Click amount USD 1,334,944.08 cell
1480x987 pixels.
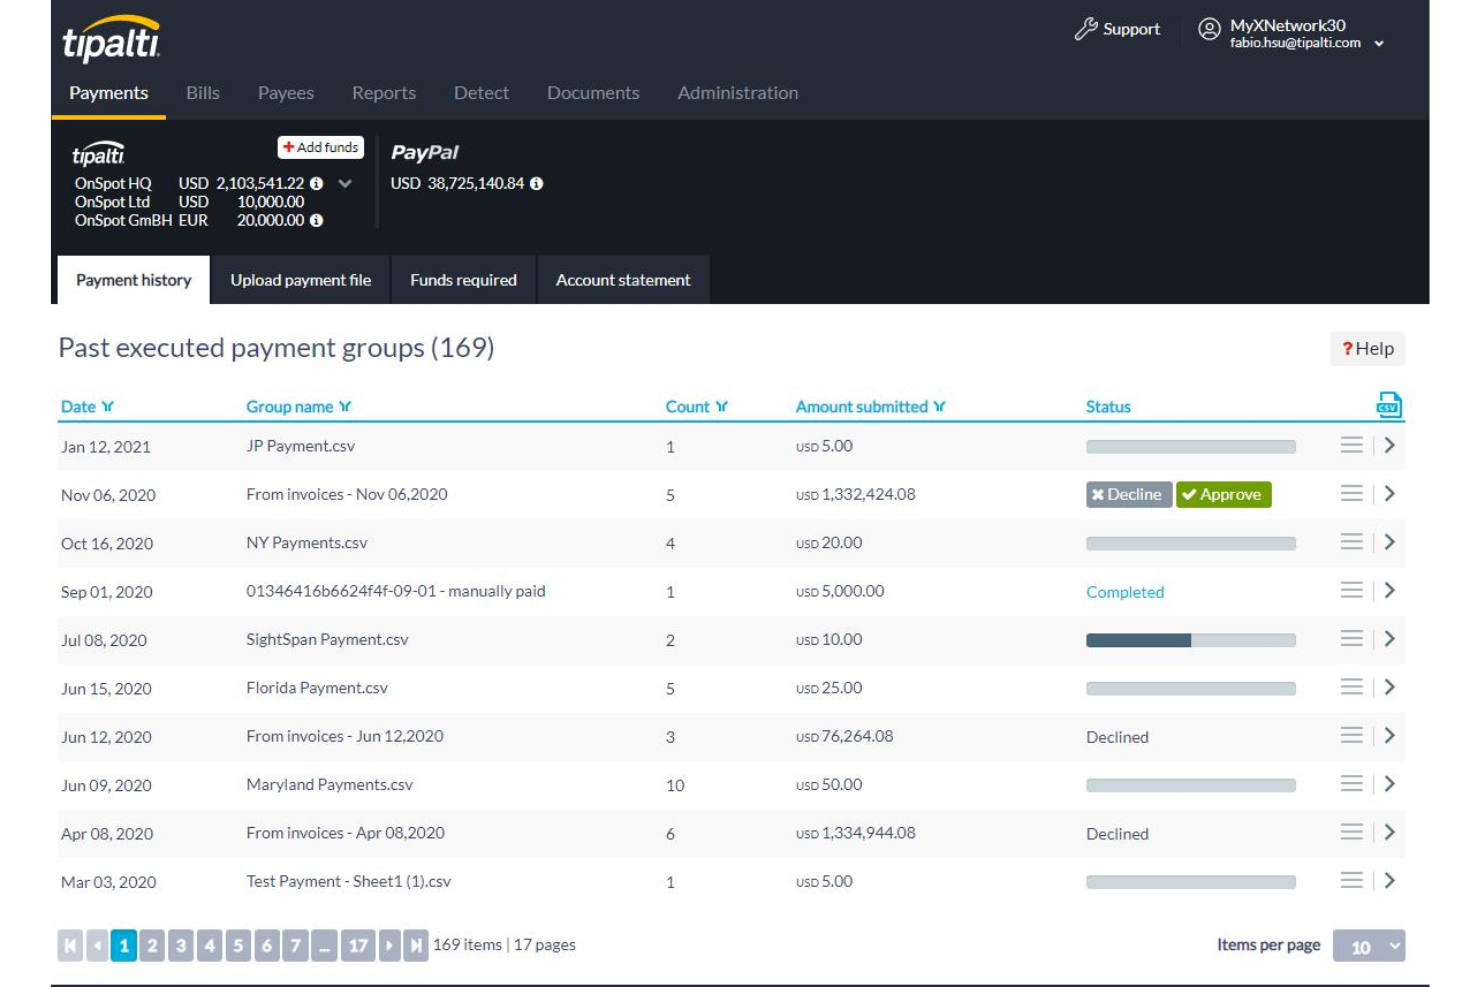click(856, 833)
